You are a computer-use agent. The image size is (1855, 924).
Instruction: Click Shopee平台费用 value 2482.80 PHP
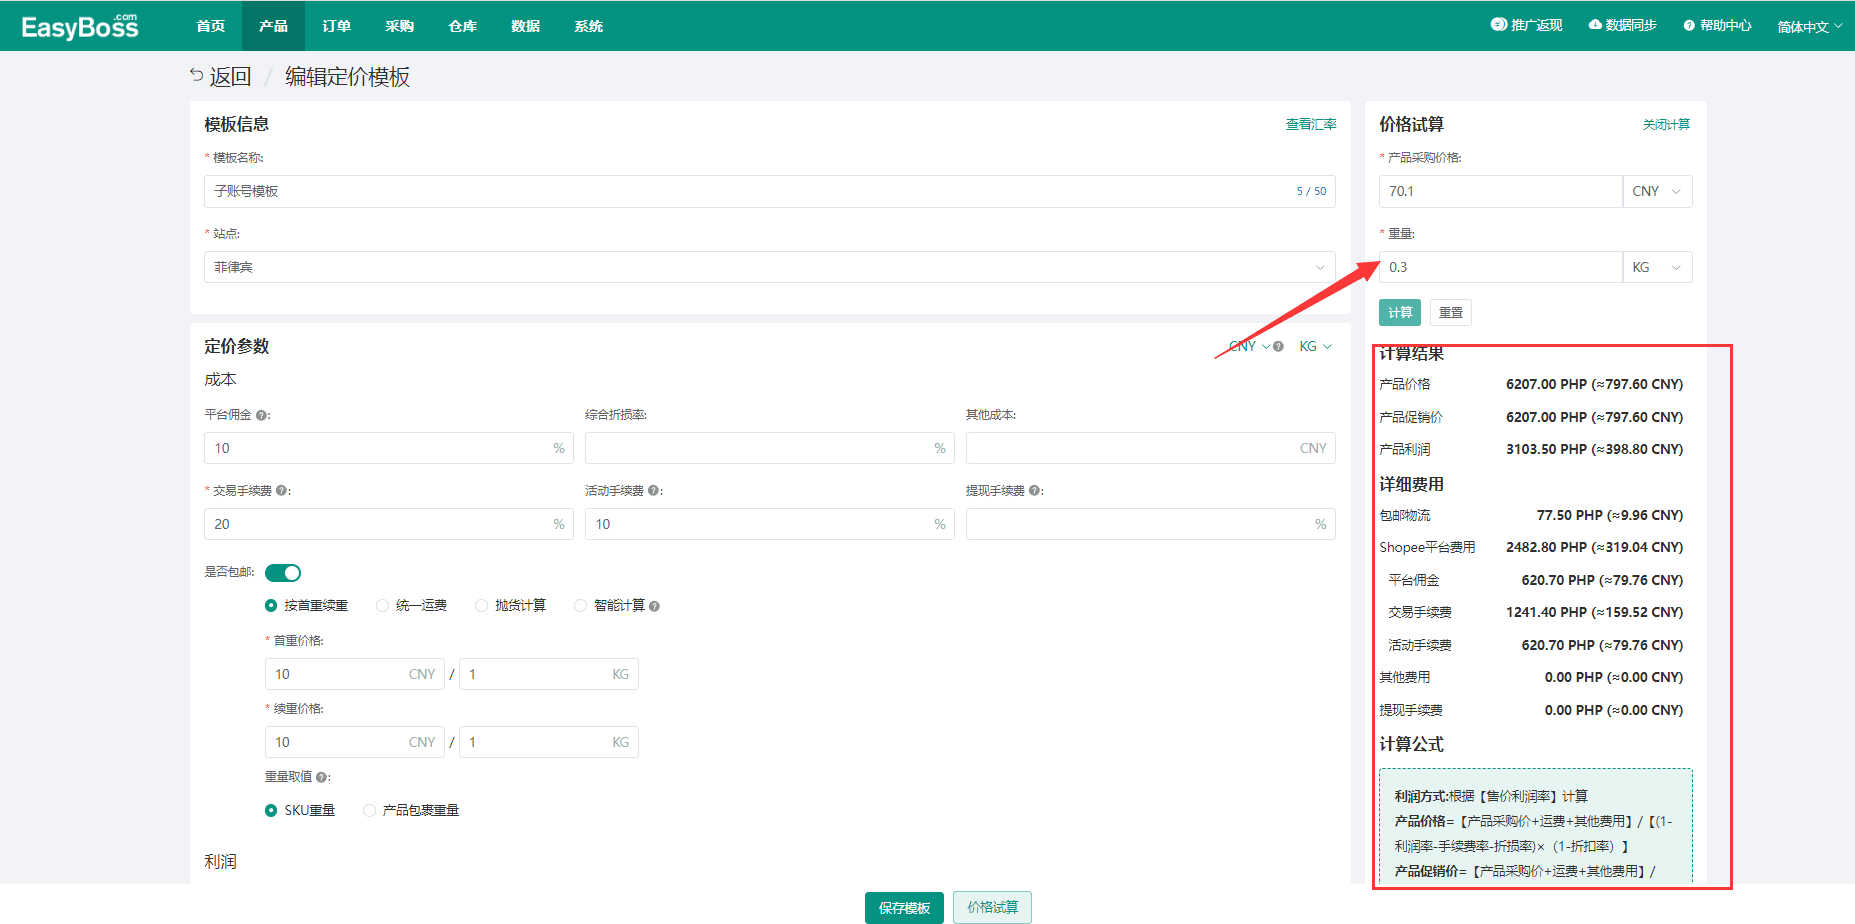pyautogui.click(x=1594, y=548)
